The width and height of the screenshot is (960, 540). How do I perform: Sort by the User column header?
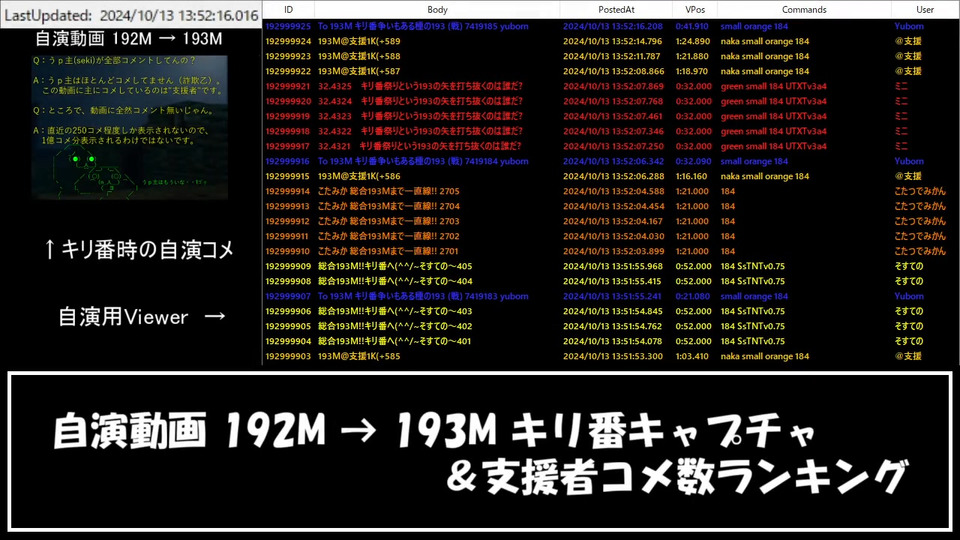pos(924,10)
